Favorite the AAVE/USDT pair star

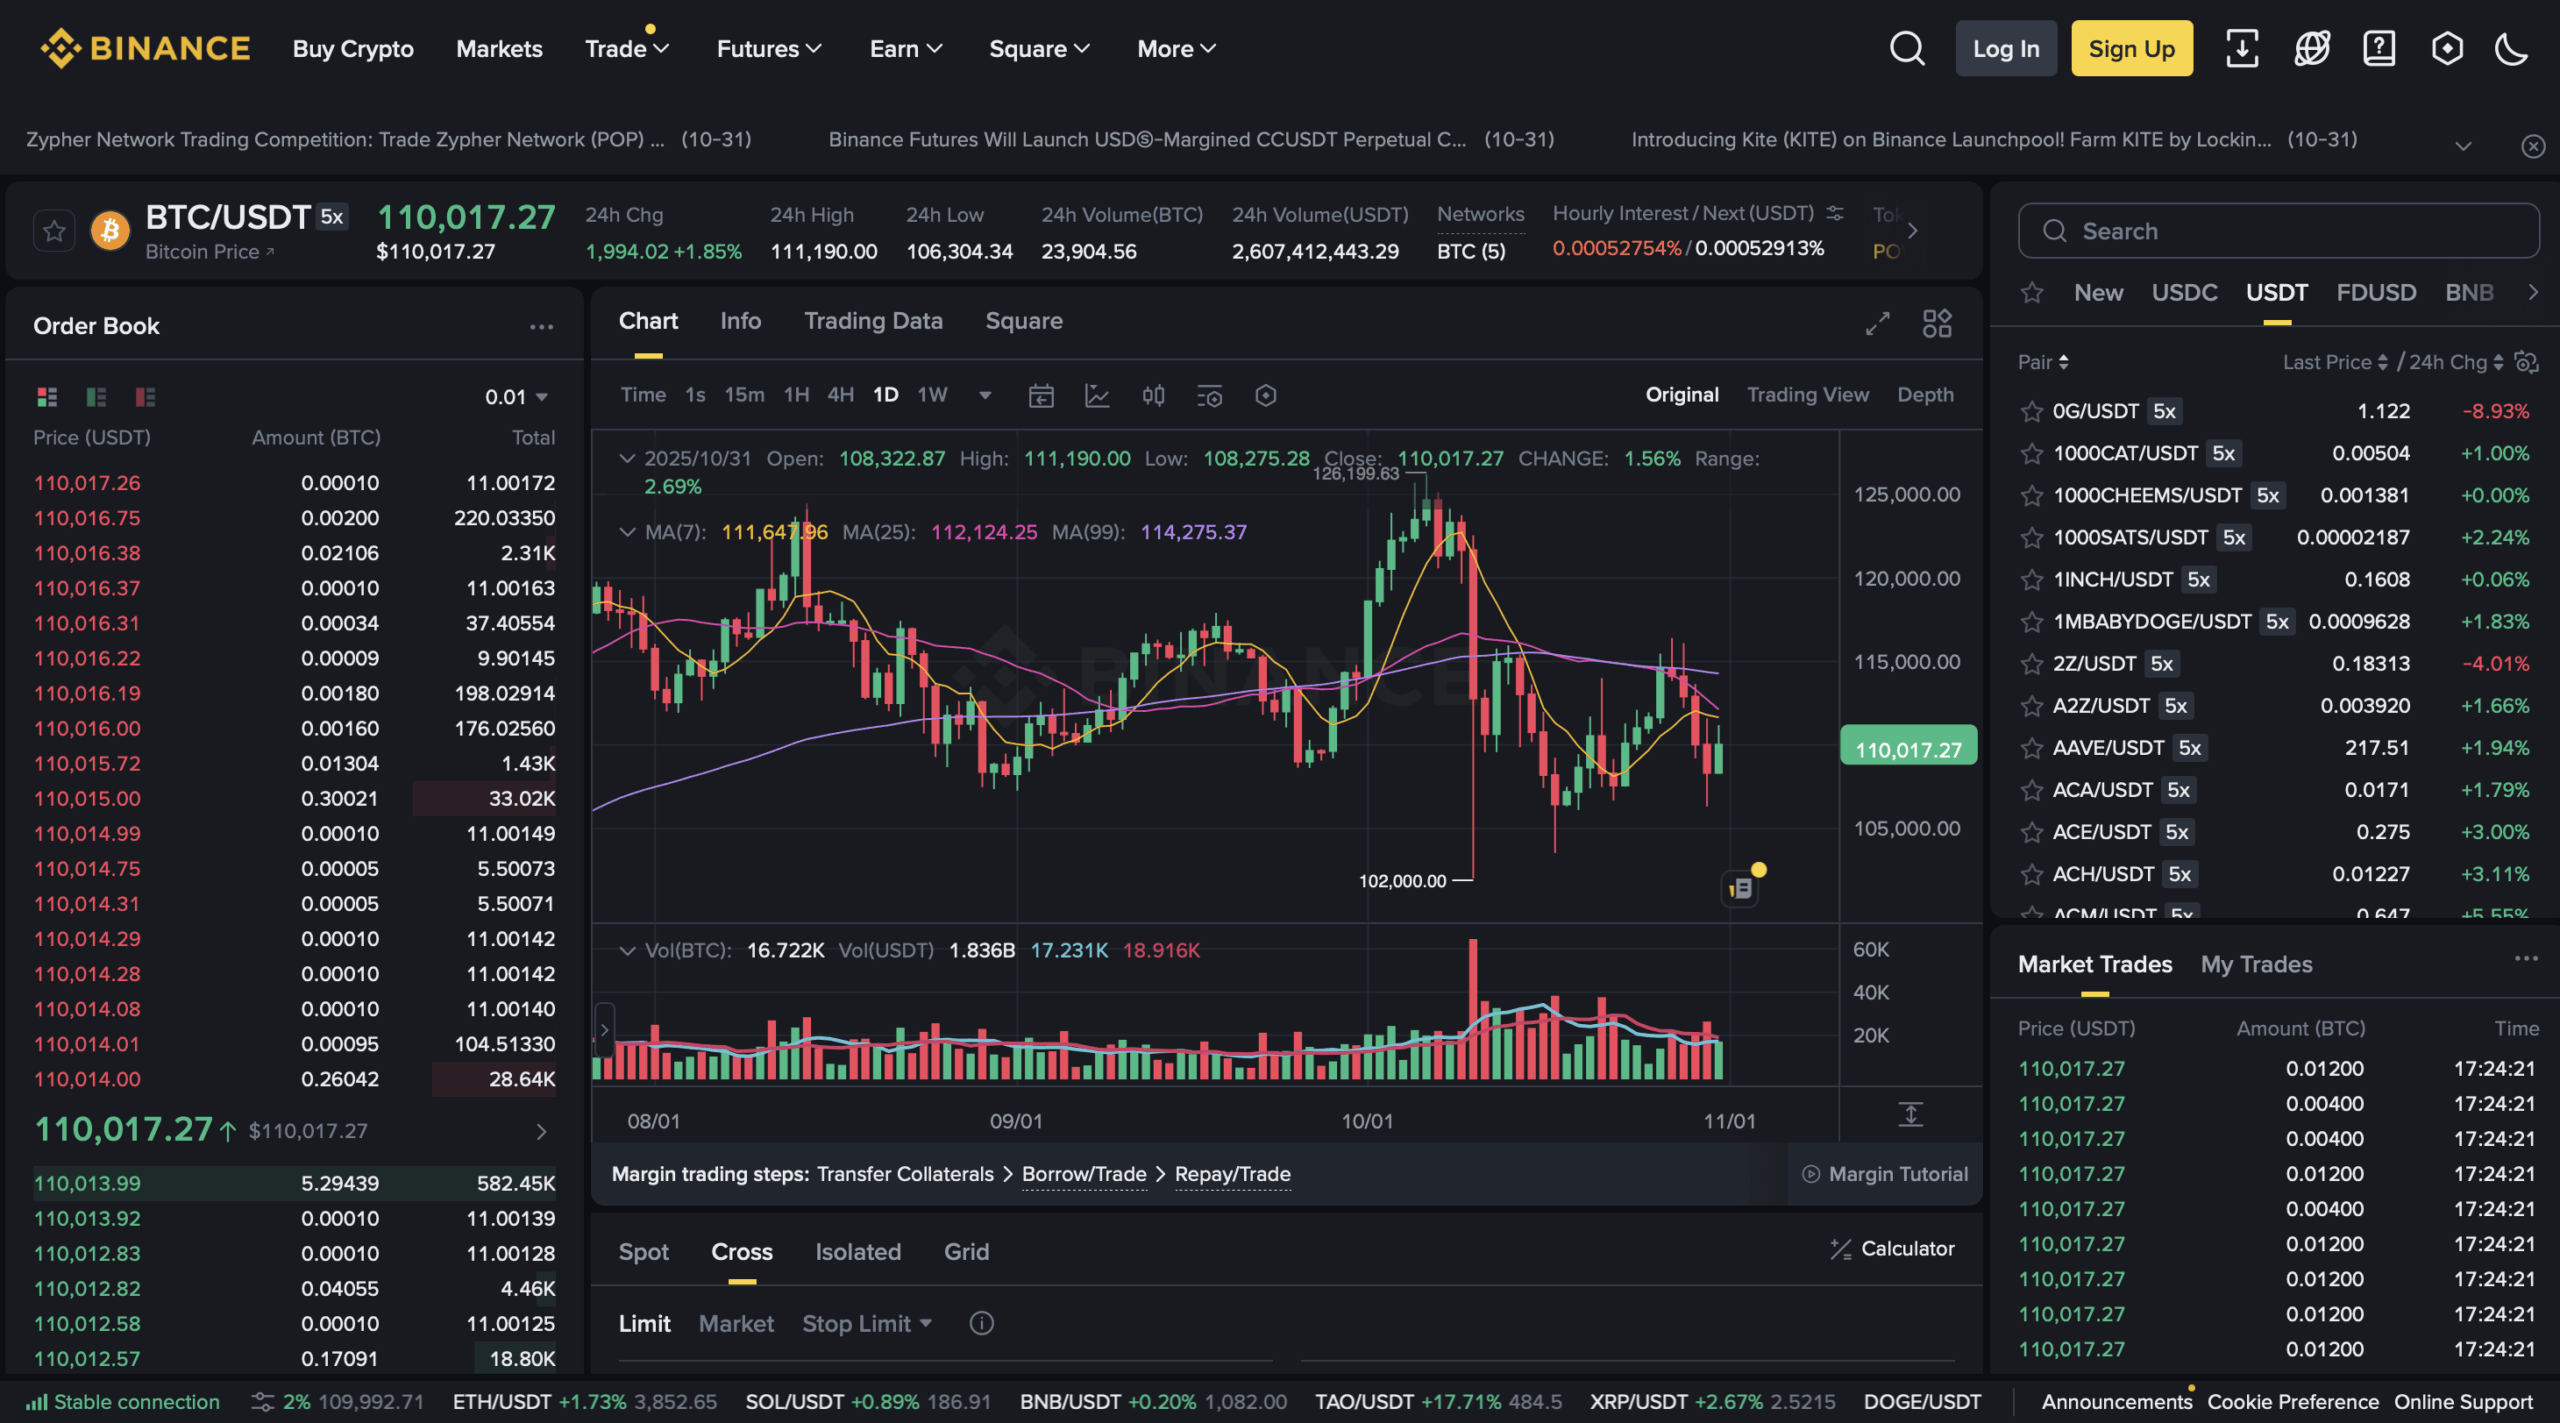coord(2031,748)
